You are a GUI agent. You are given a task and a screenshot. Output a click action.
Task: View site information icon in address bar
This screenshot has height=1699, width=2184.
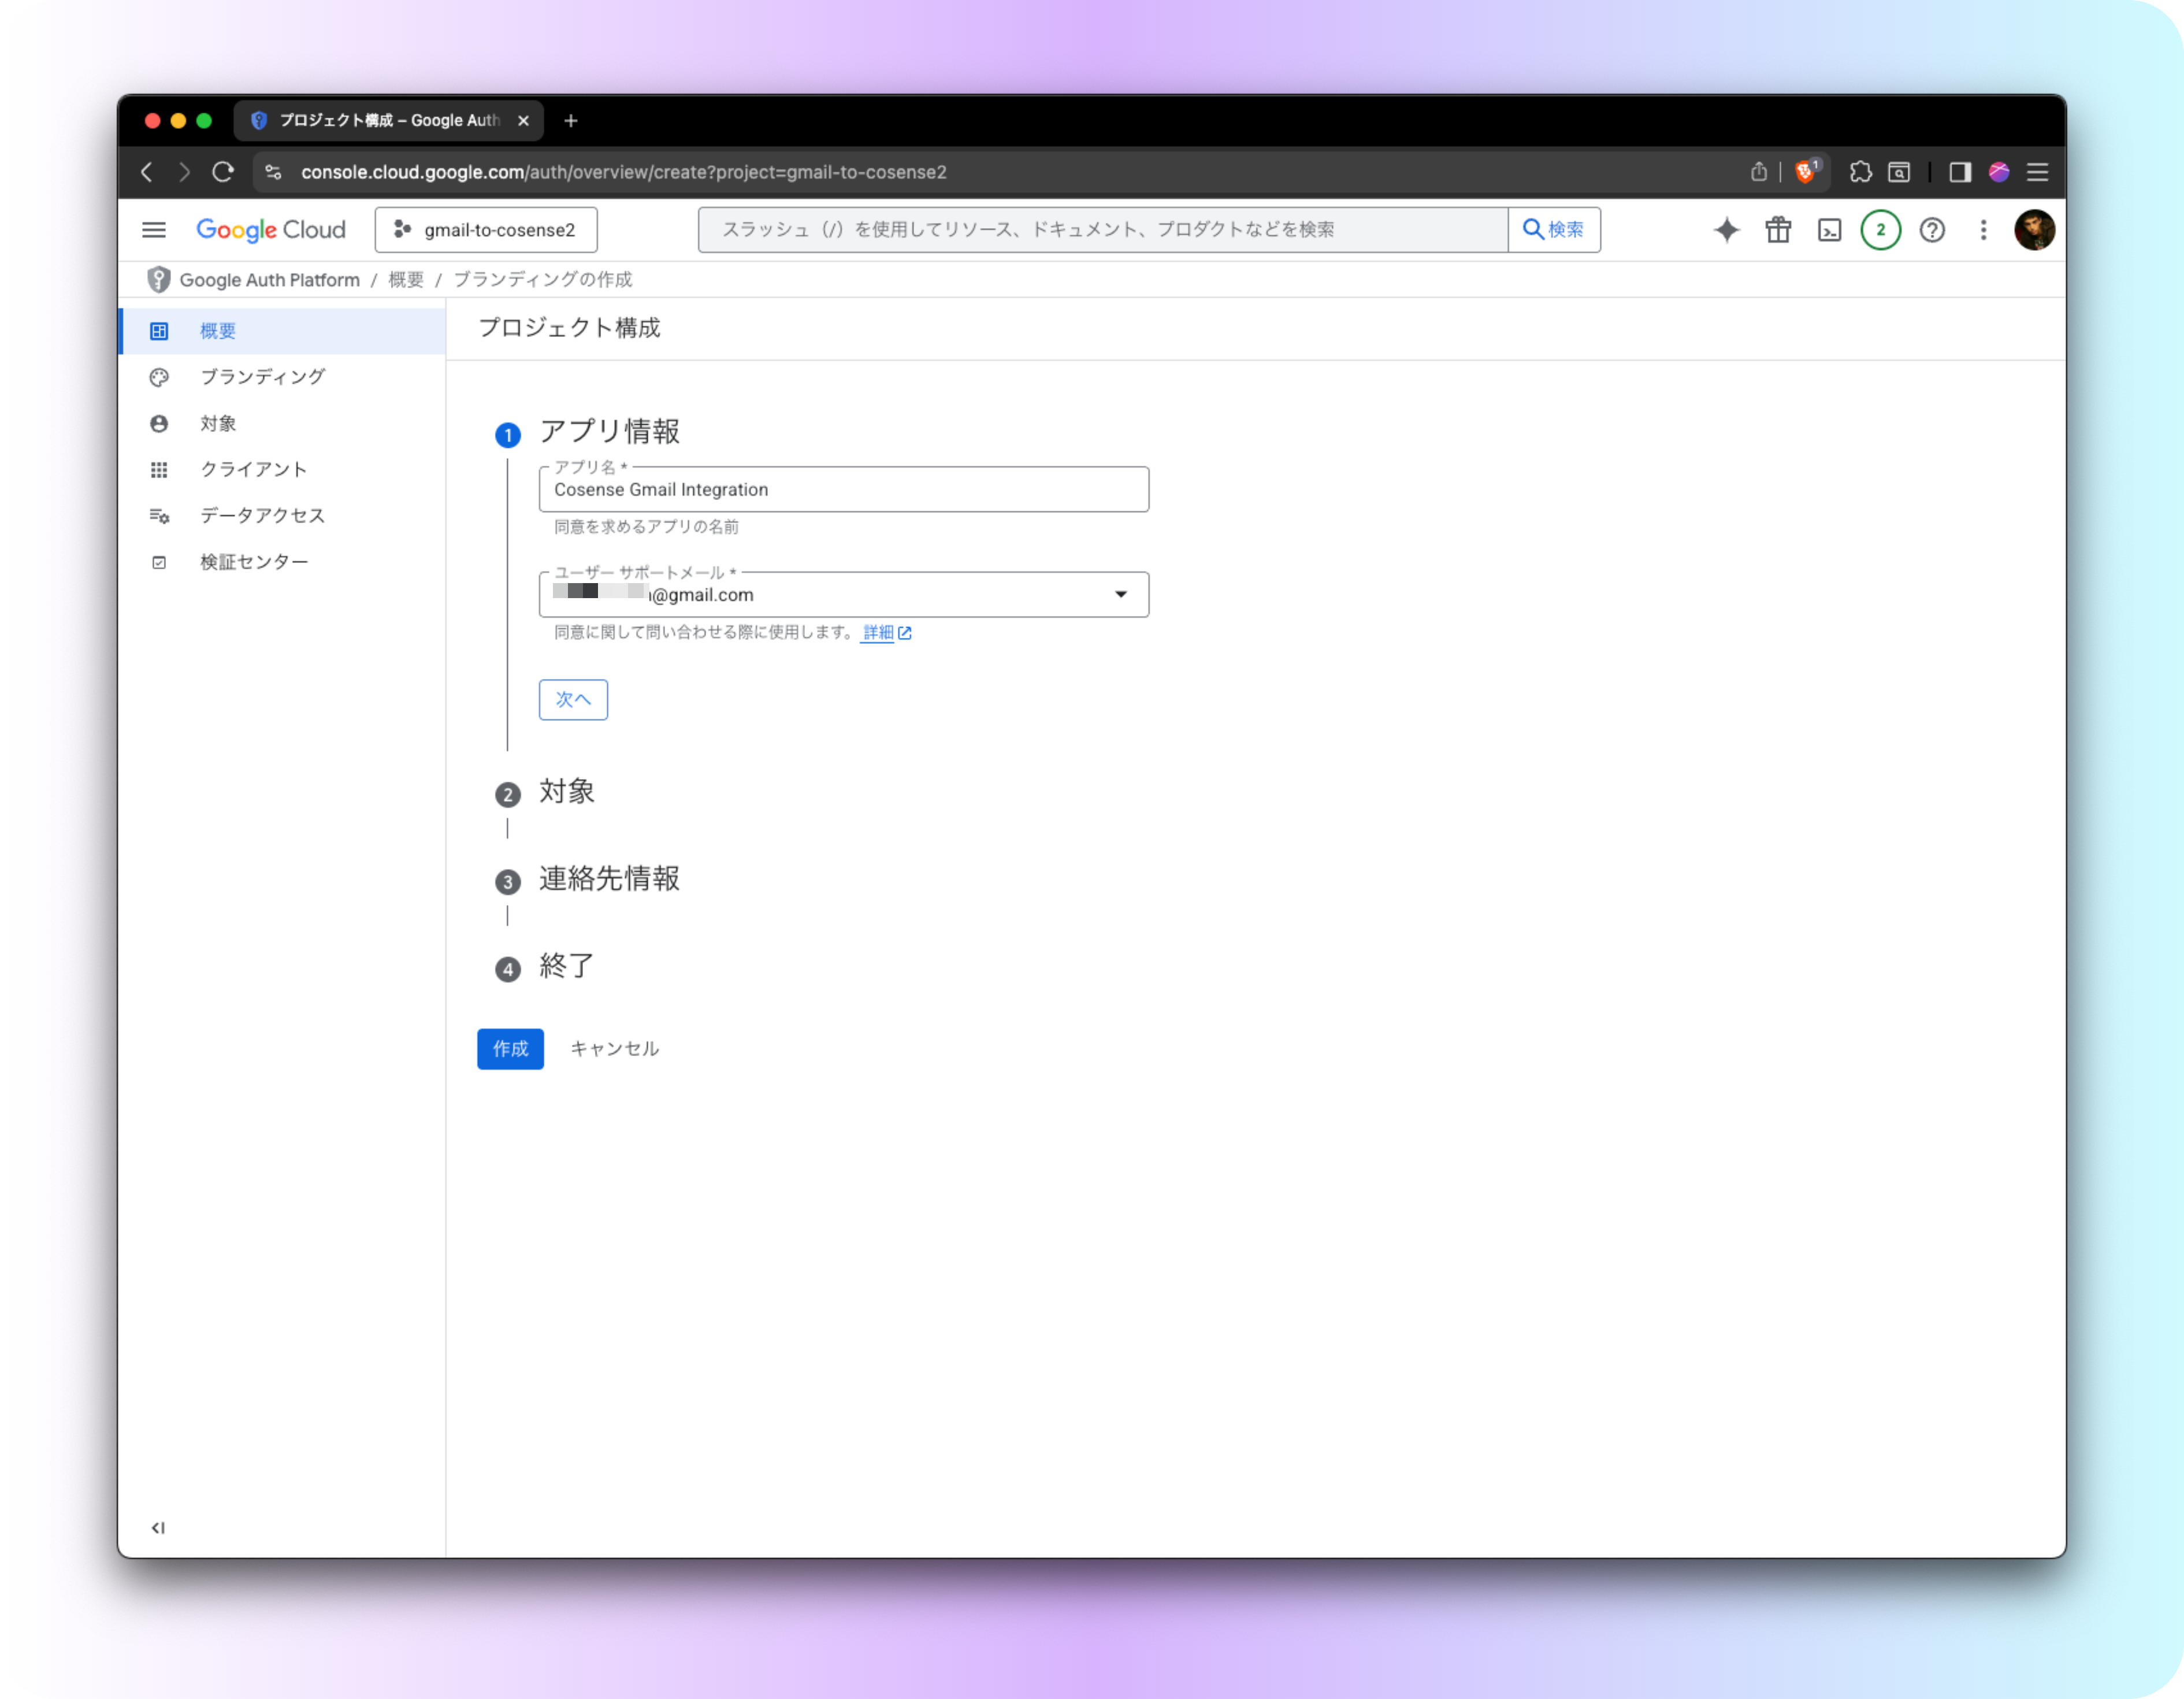click(273, 172)
